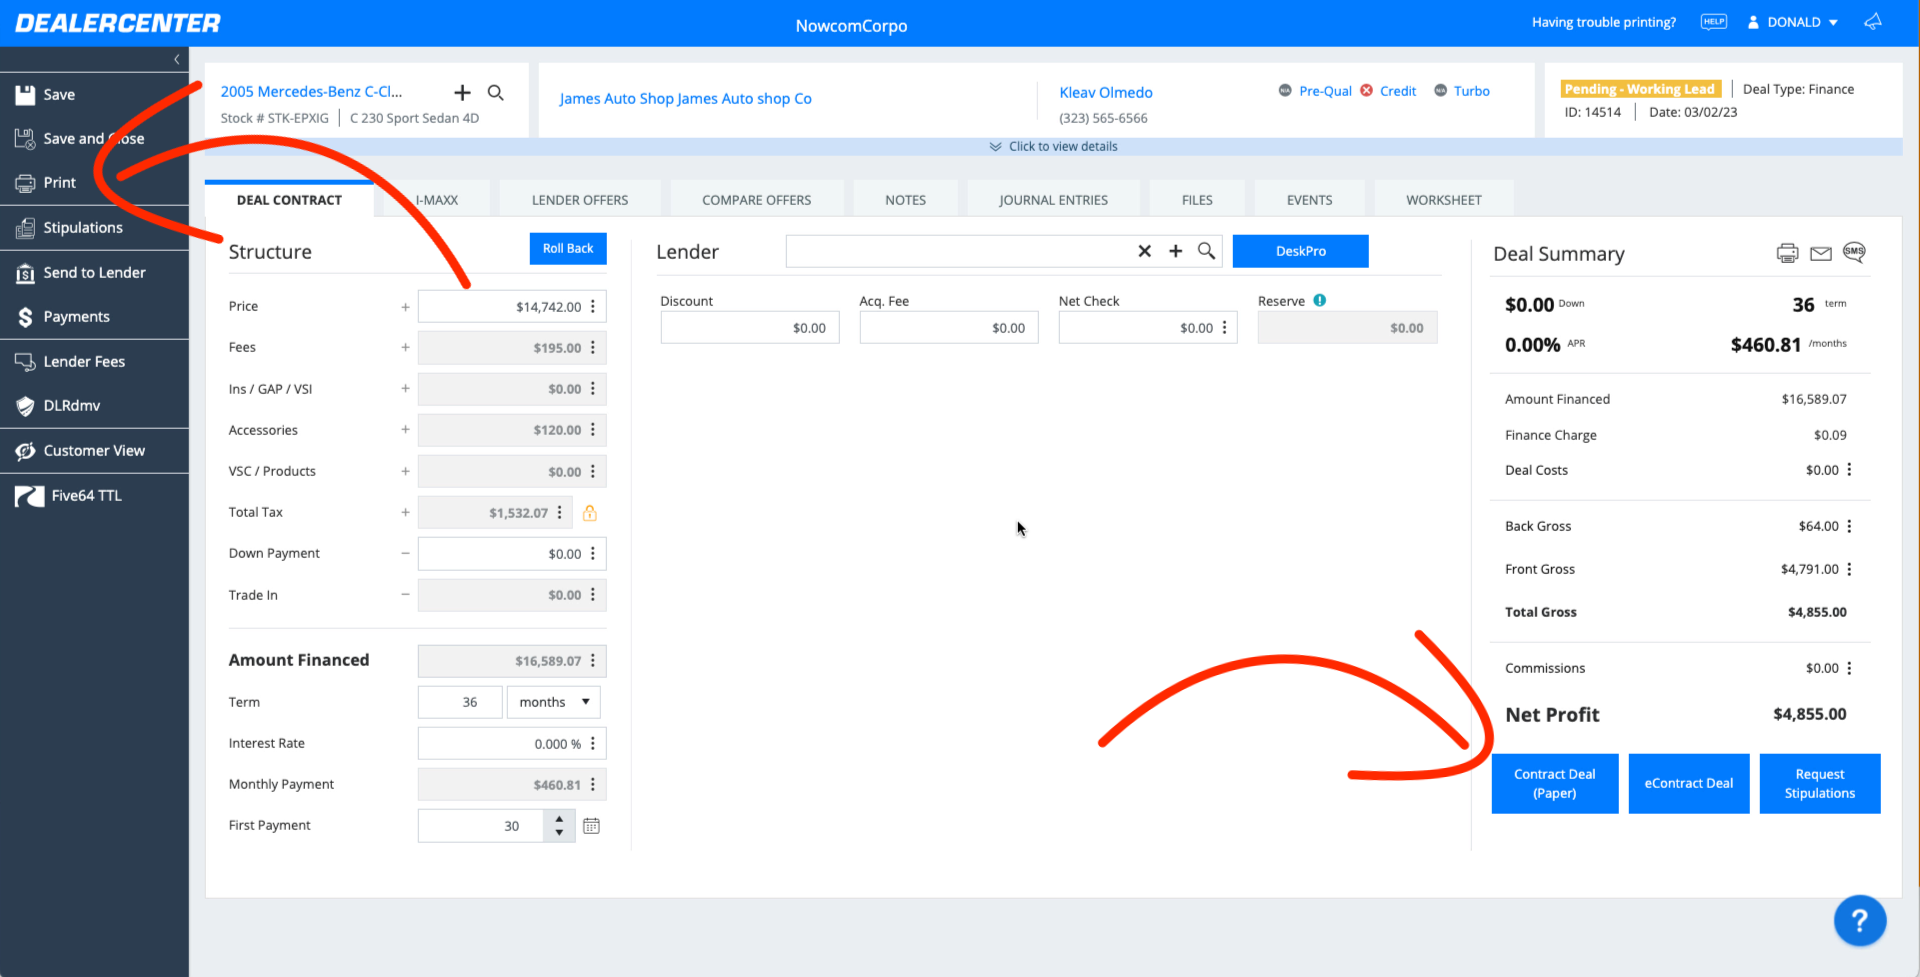Viewport: 1920px width, 977px height.
Task: Open Commissions three-dot menu
Action: pos(1849,668)
